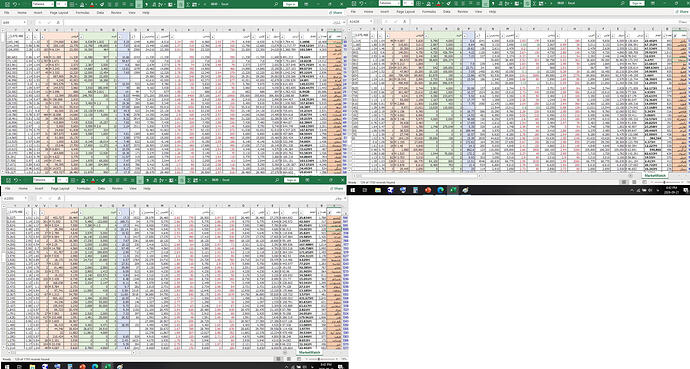Apply Format Painter in top-right Excel window
This screenshot has height=369, width=690.
point(448,3)
